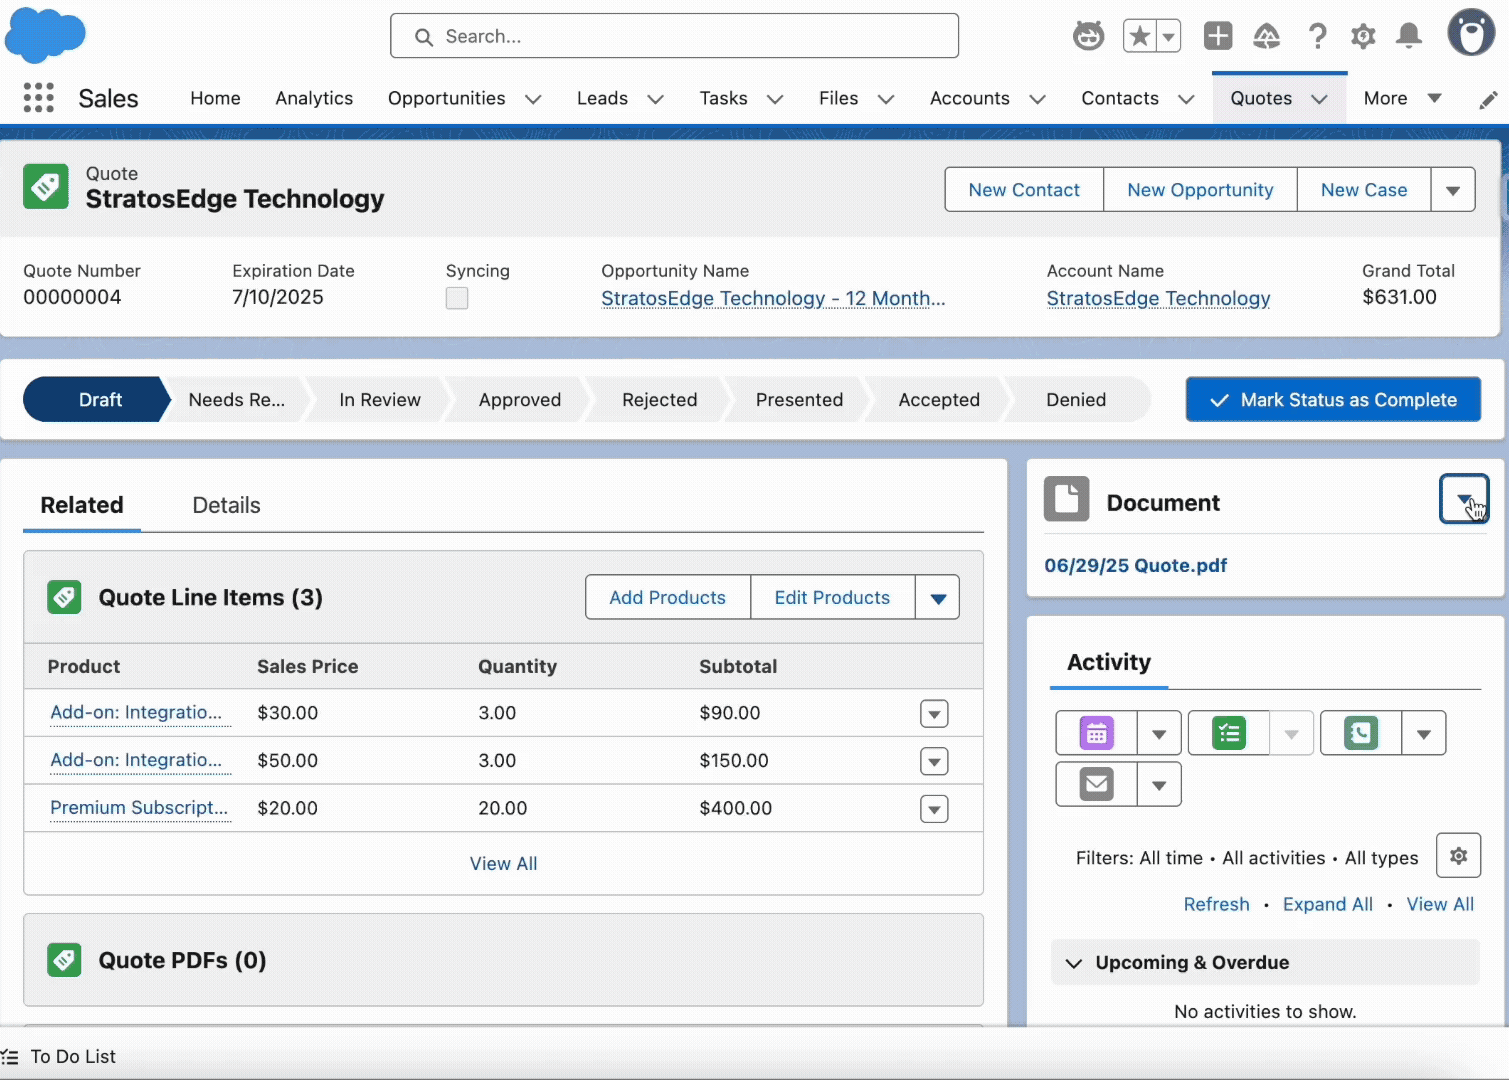The image size is (1509, 1080).
Task: Expand the Contacts nav dropdown chevron
Action: pyautogui.click(x=1186, y=99)
